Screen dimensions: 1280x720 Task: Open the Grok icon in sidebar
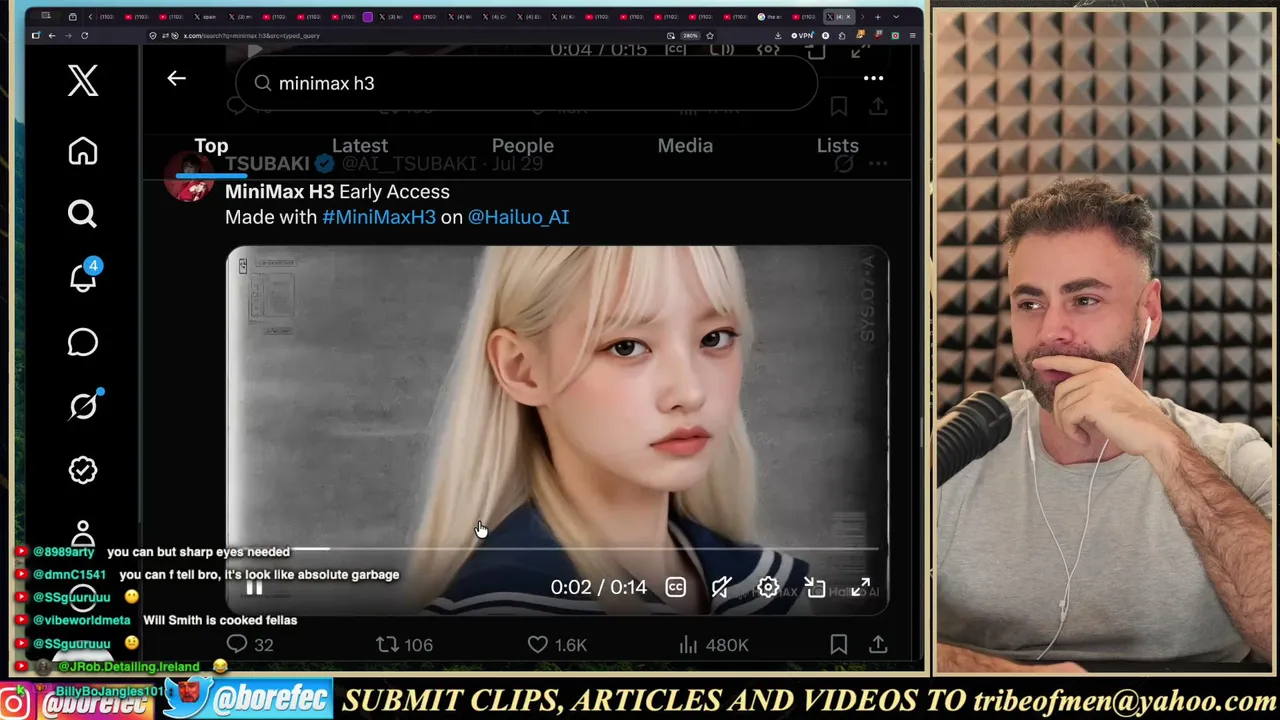84,405
